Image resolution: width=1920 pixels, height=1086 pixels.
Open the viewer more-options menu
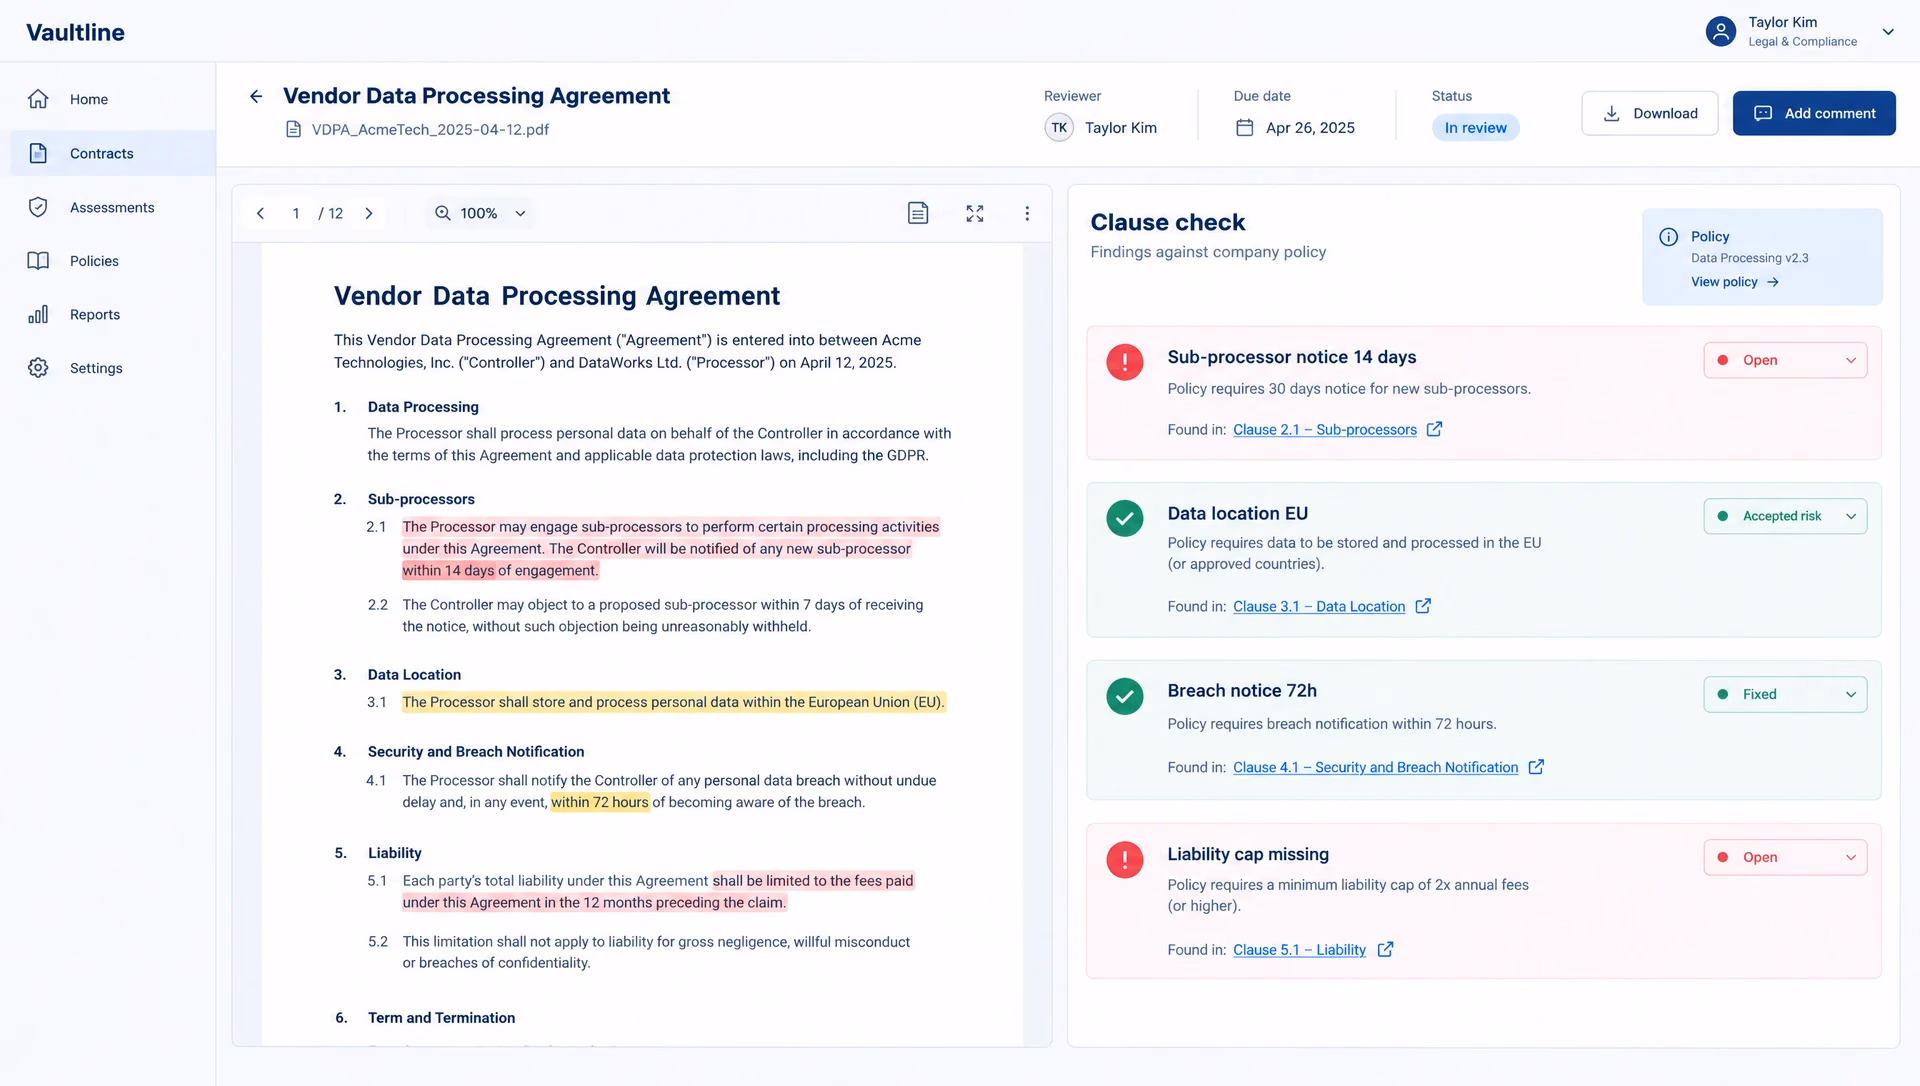click(x=1027, y=213)
